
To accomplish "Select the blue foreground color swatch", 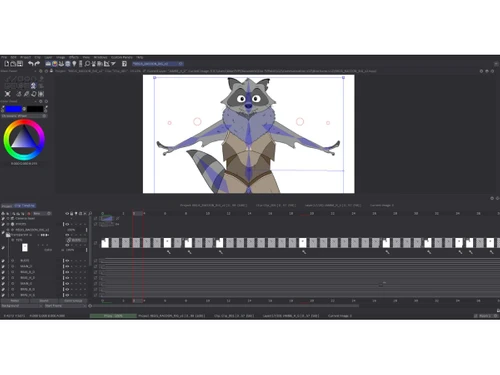I will [x=13, y=109].
